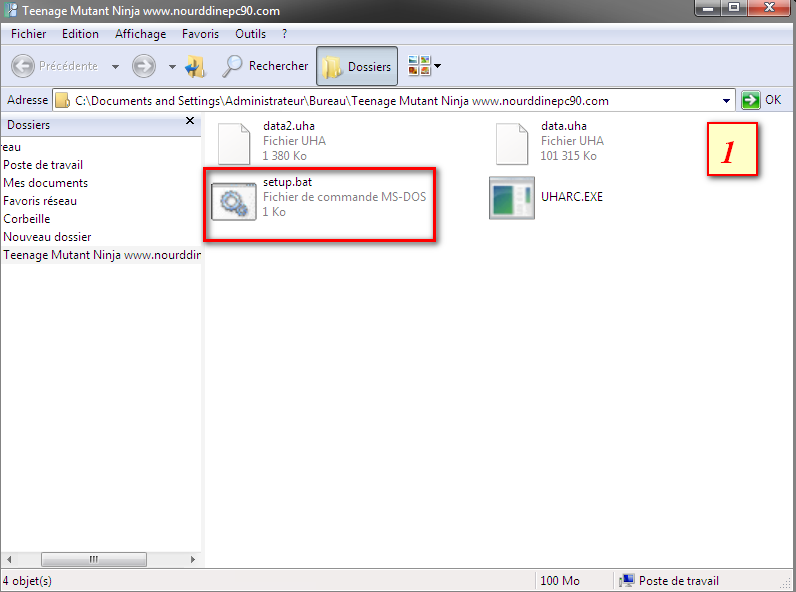Toggle the Dossiers folders pane button
This screenshot has height=592, width=796.
coord(357,67)
